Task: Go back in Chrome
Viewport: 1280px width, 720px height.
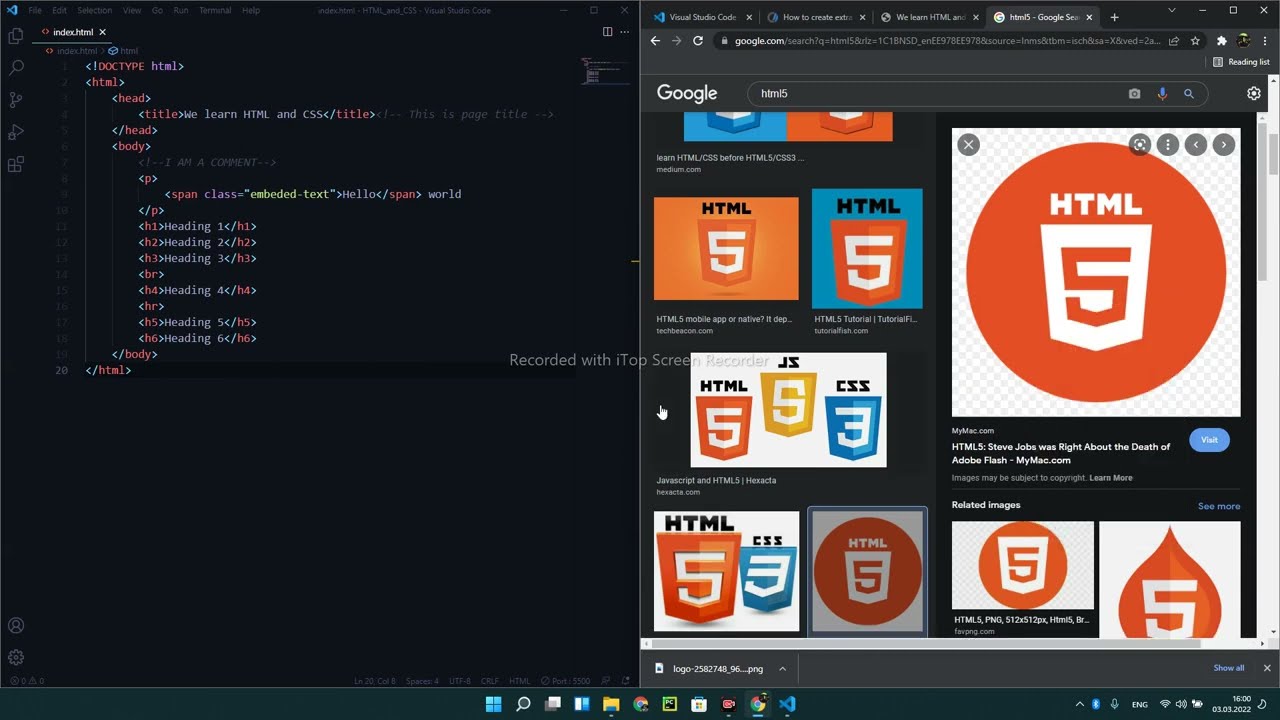Action: 655,41
